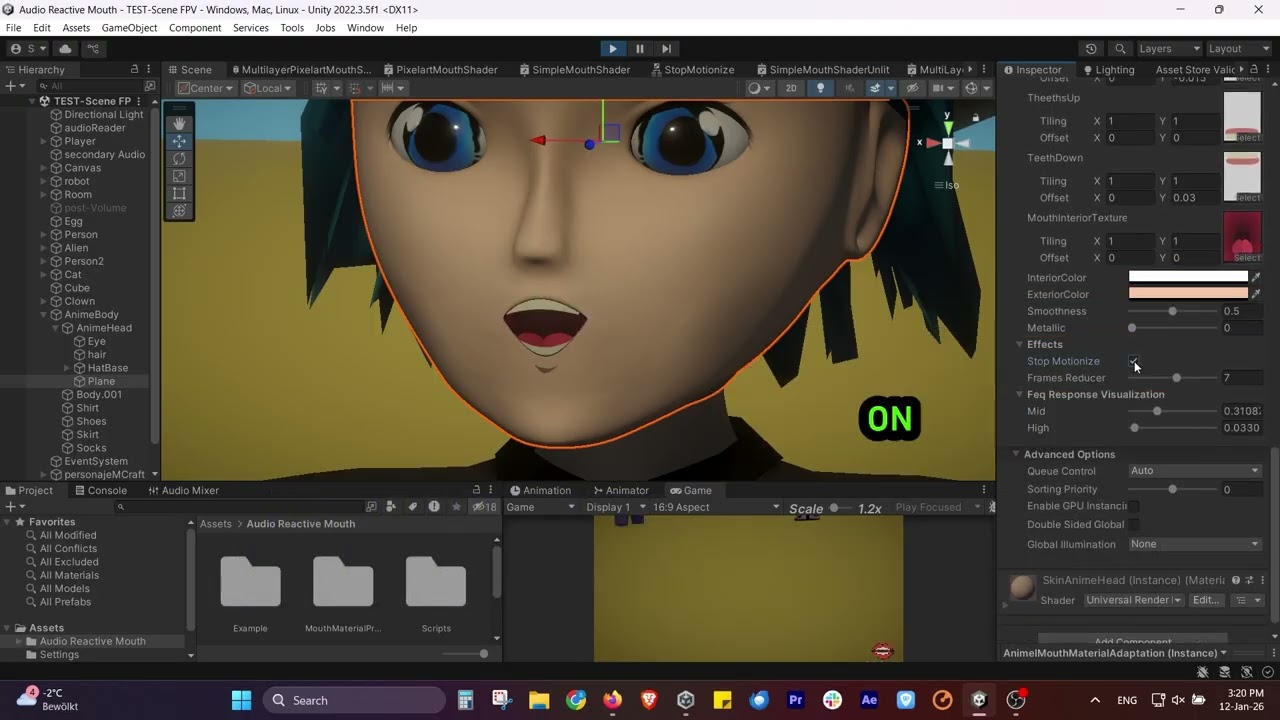Select the Scale tool in Scene
Image resolution: width=1280 pixels, height=720 pixels.
coord(179,176)
